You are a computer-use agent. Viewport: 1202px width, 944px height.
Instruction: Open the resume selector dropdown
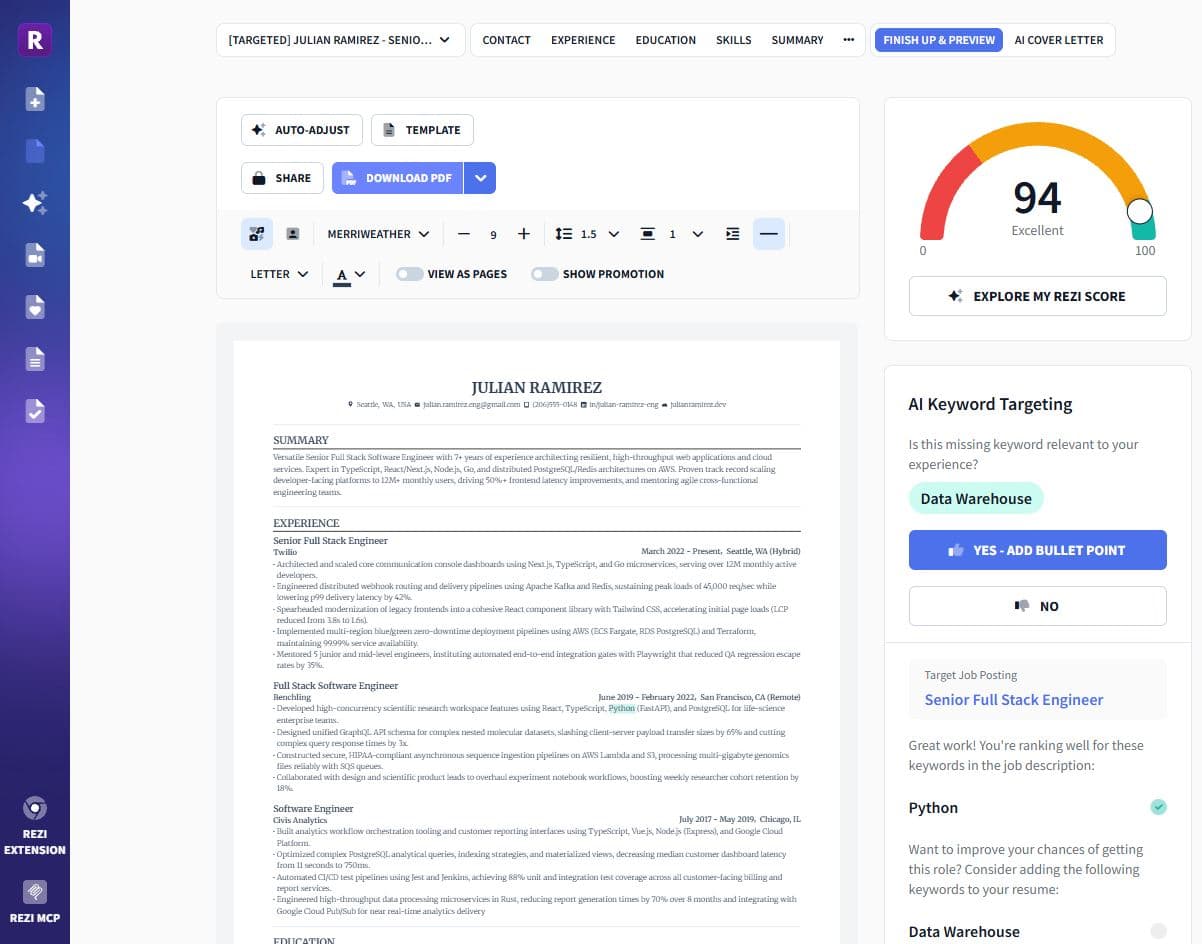tap(340, 40)
